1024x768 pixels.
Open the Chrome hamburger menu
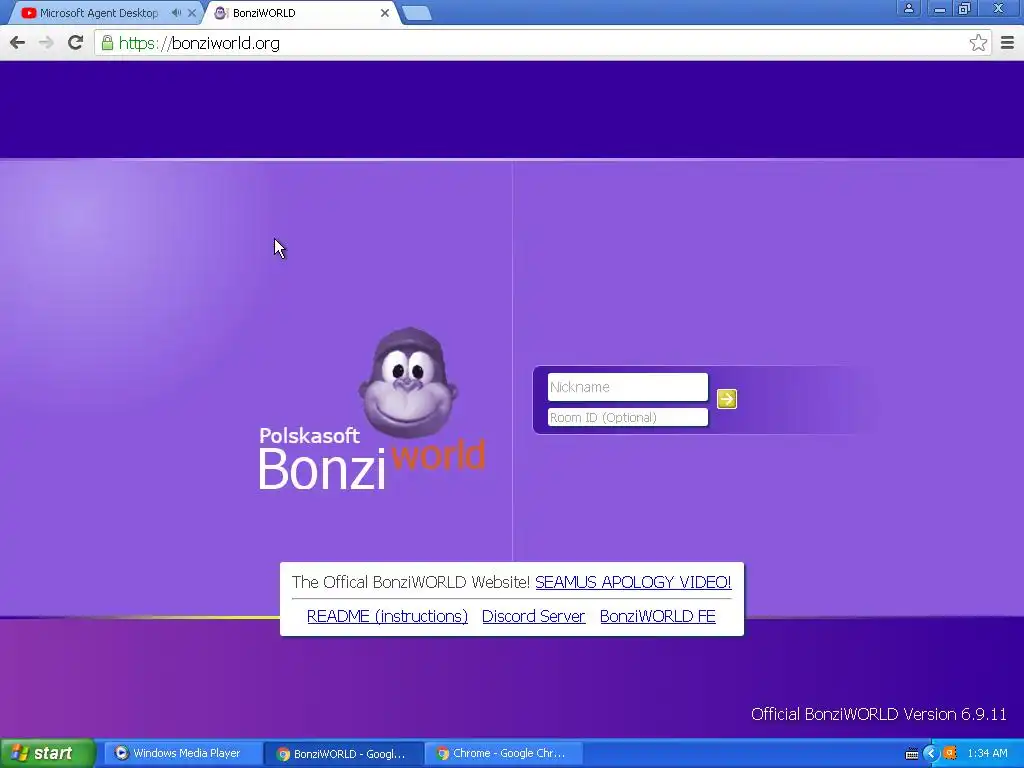pos(1007,43)
